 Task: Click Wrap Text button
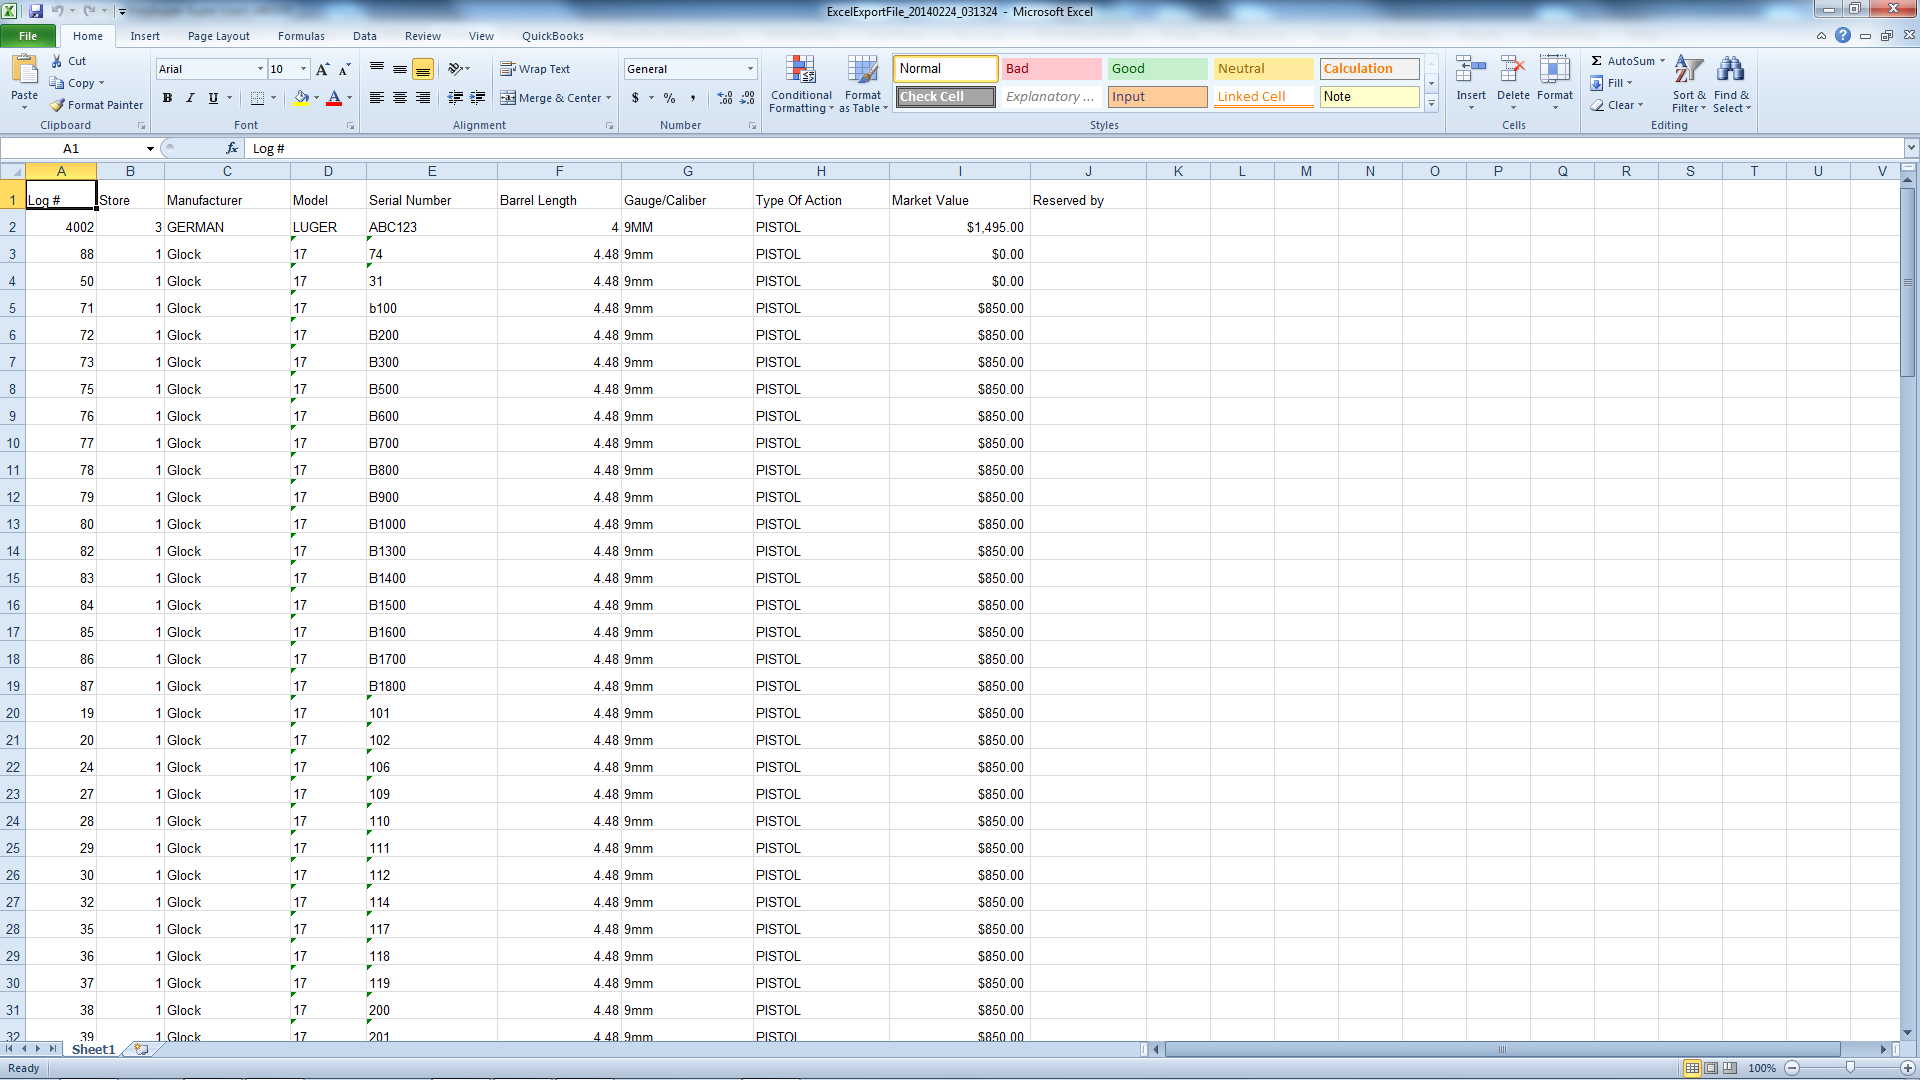click(x=536, y=69)
